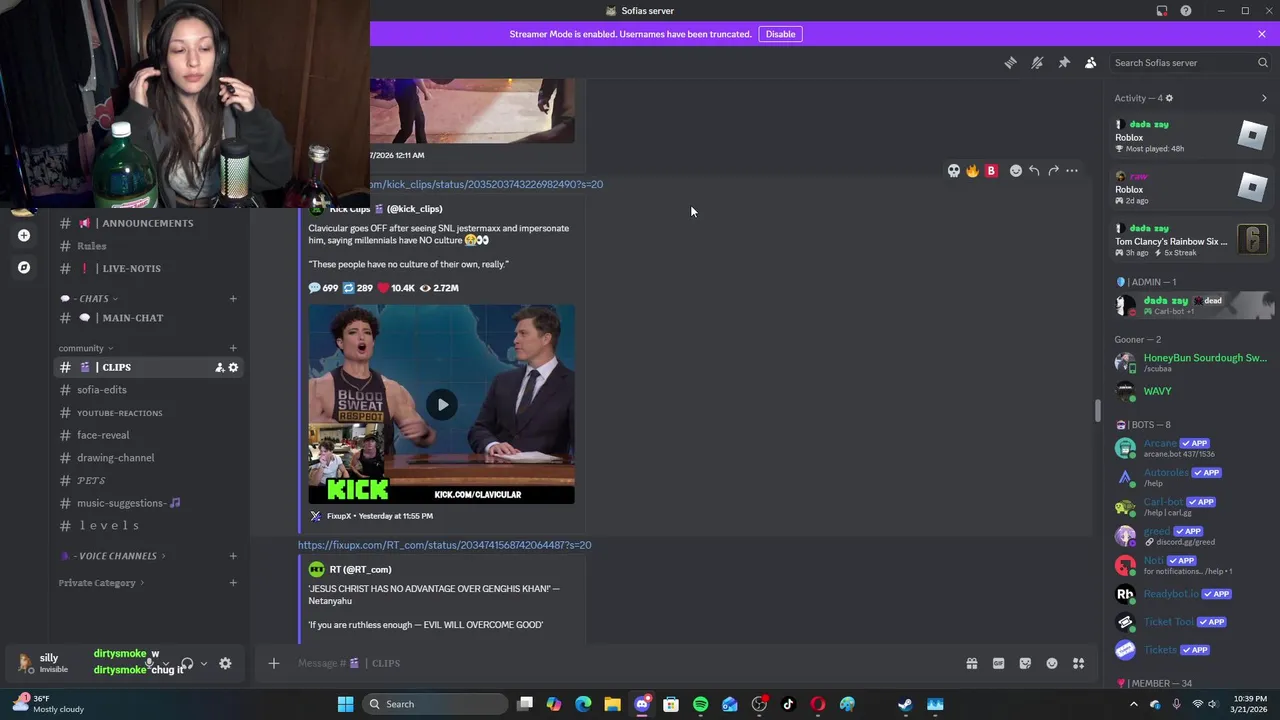Open the sofia-edits channel

coord(150,390)
